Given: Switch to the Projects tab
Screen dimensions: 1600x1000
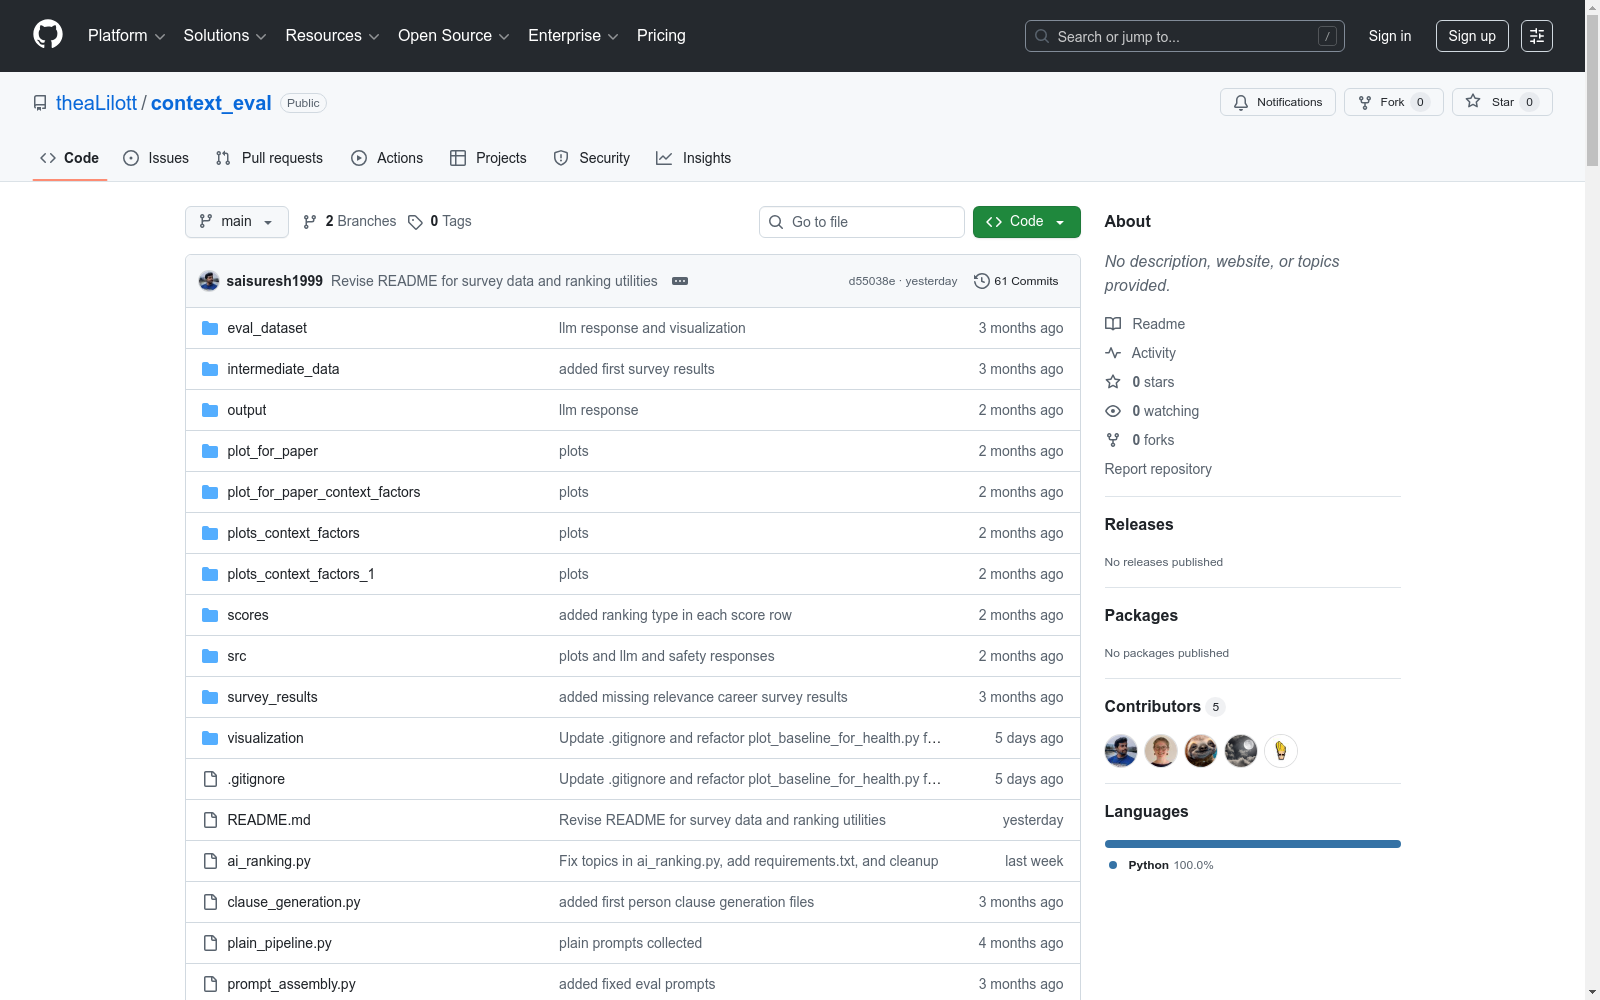Looking at the screenshot, I should click(488, 158).
